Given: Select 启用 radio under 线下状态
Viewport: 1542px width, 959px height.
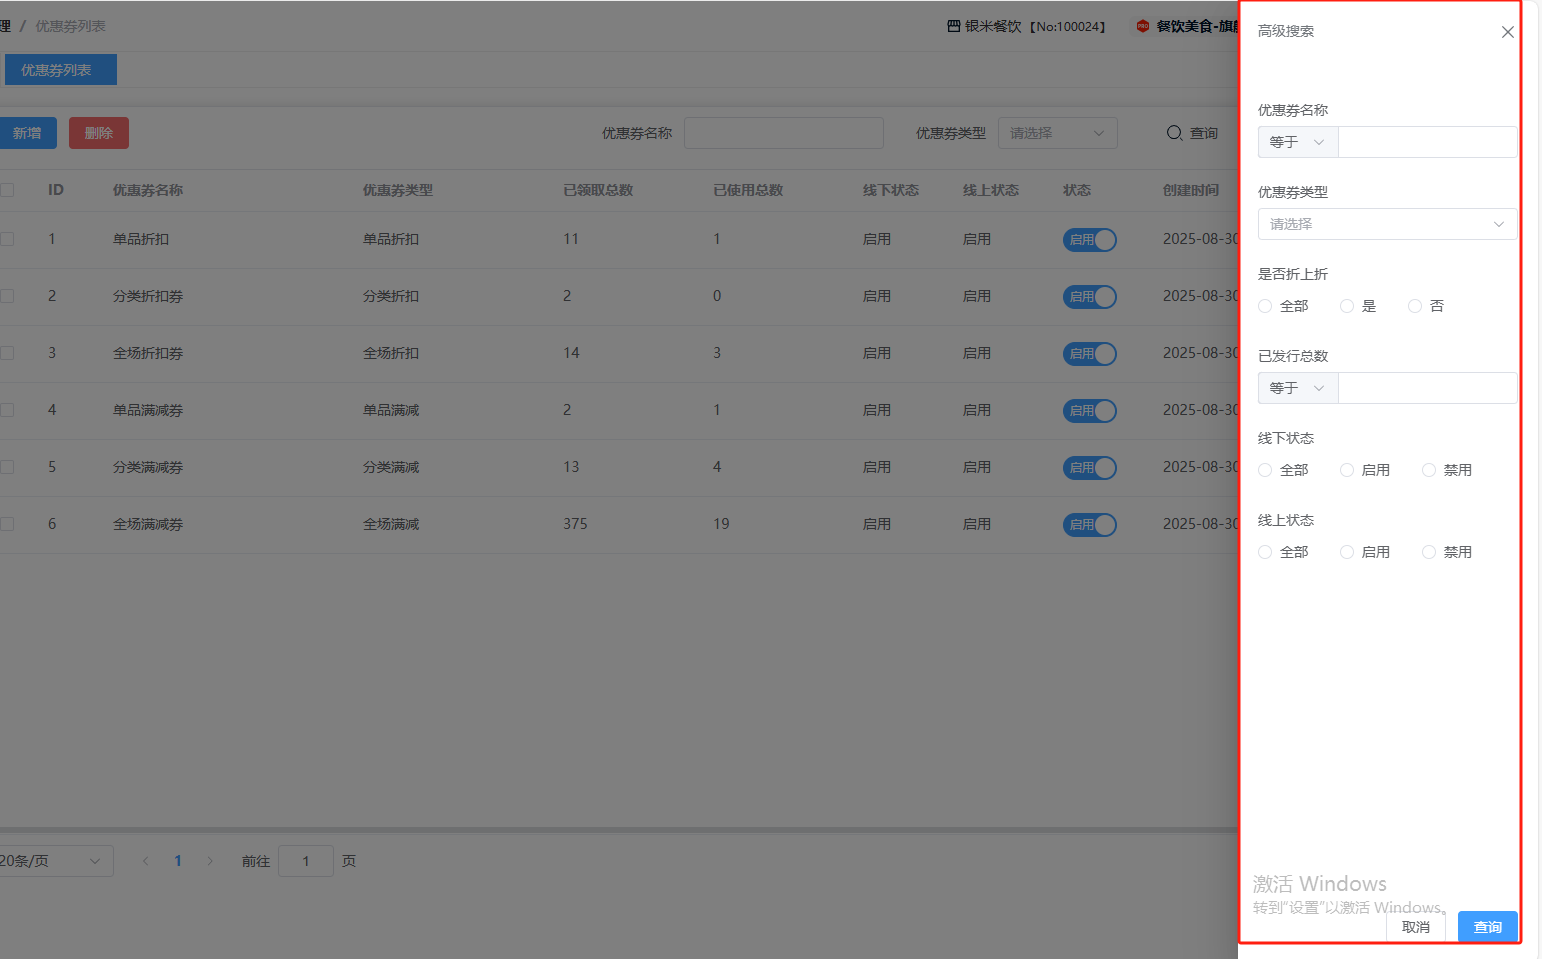Looking at the screenshot, I should 1347,470.
